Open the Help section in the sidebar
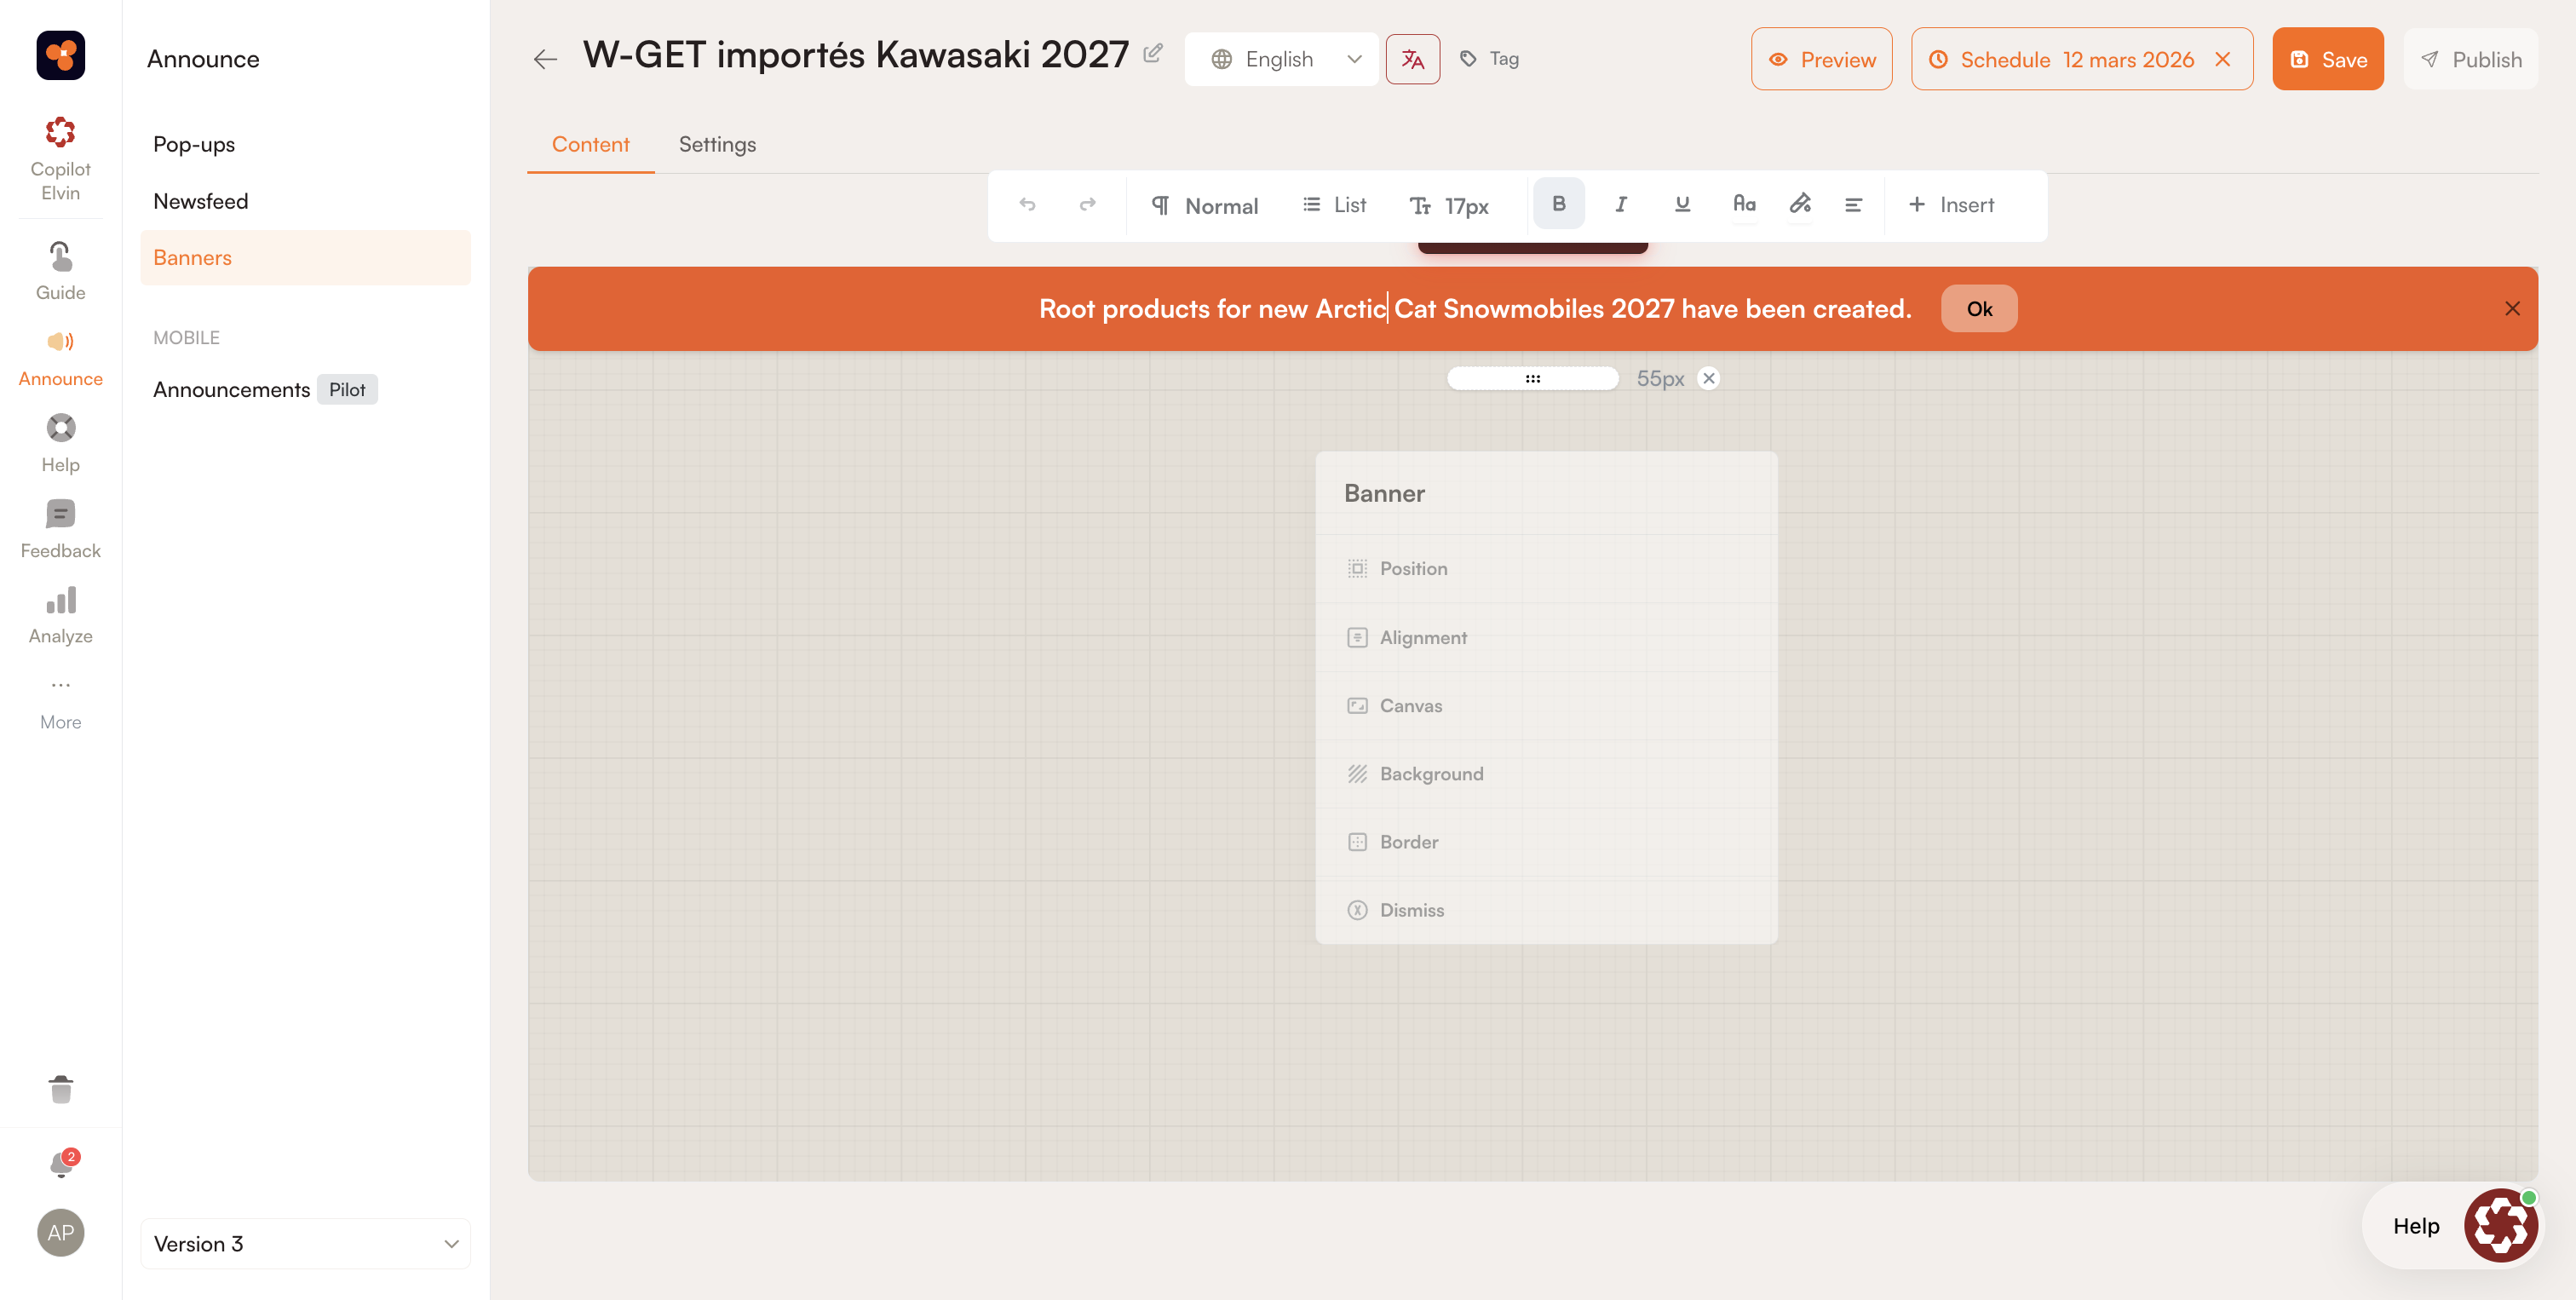Screen dimensions: 2576x1300 click(x=60, y=443)
